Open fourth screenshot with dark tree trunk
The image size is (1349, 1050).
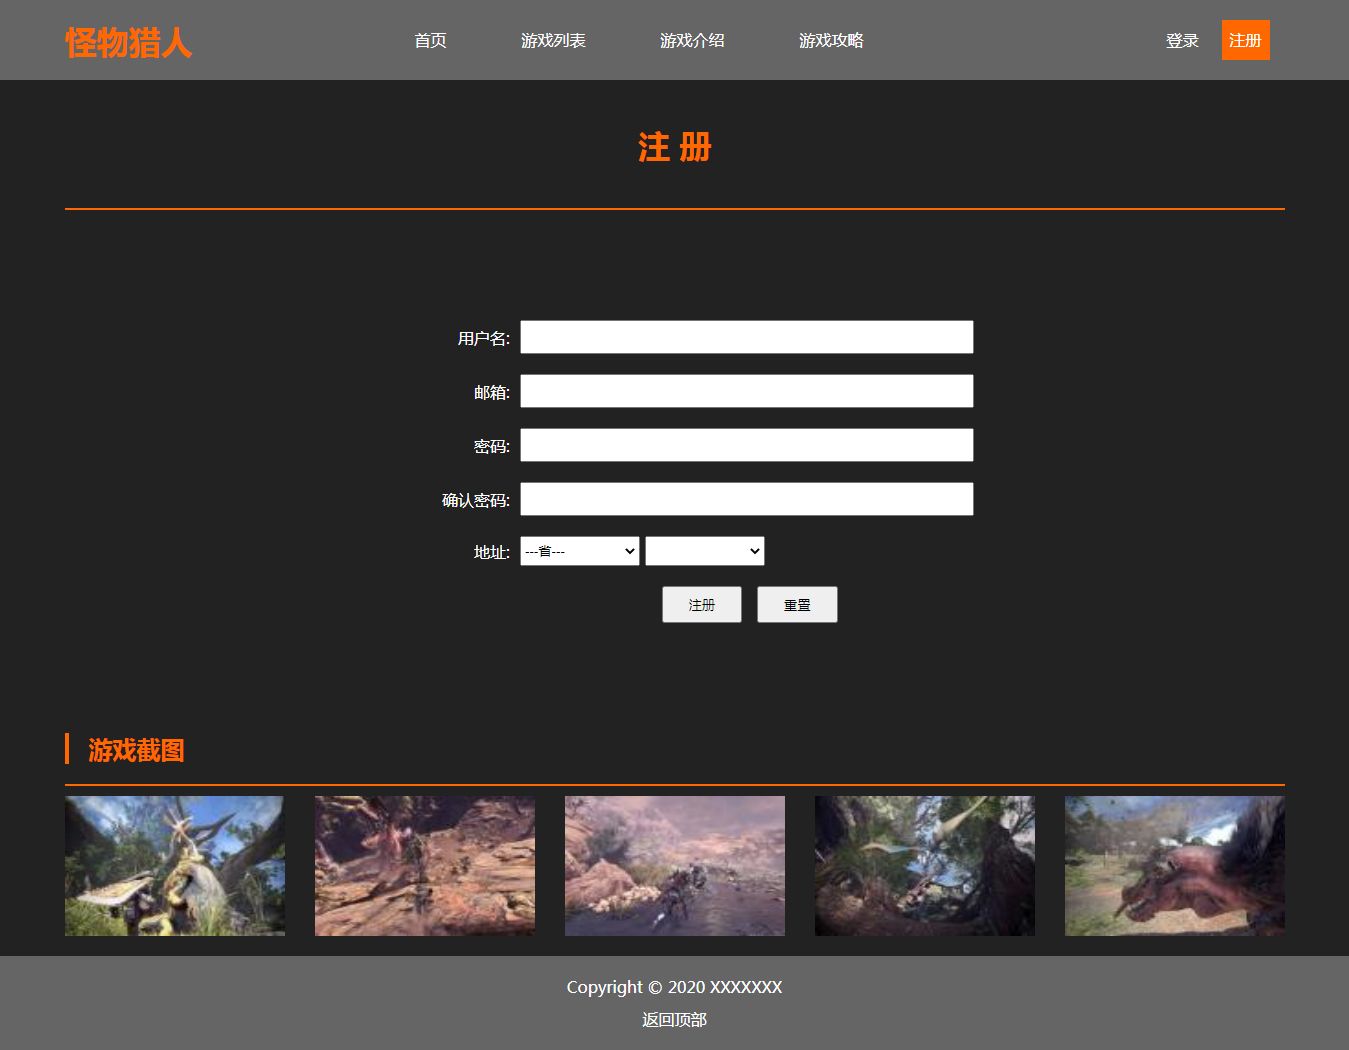pyautogui.click(x=925, y=866)
